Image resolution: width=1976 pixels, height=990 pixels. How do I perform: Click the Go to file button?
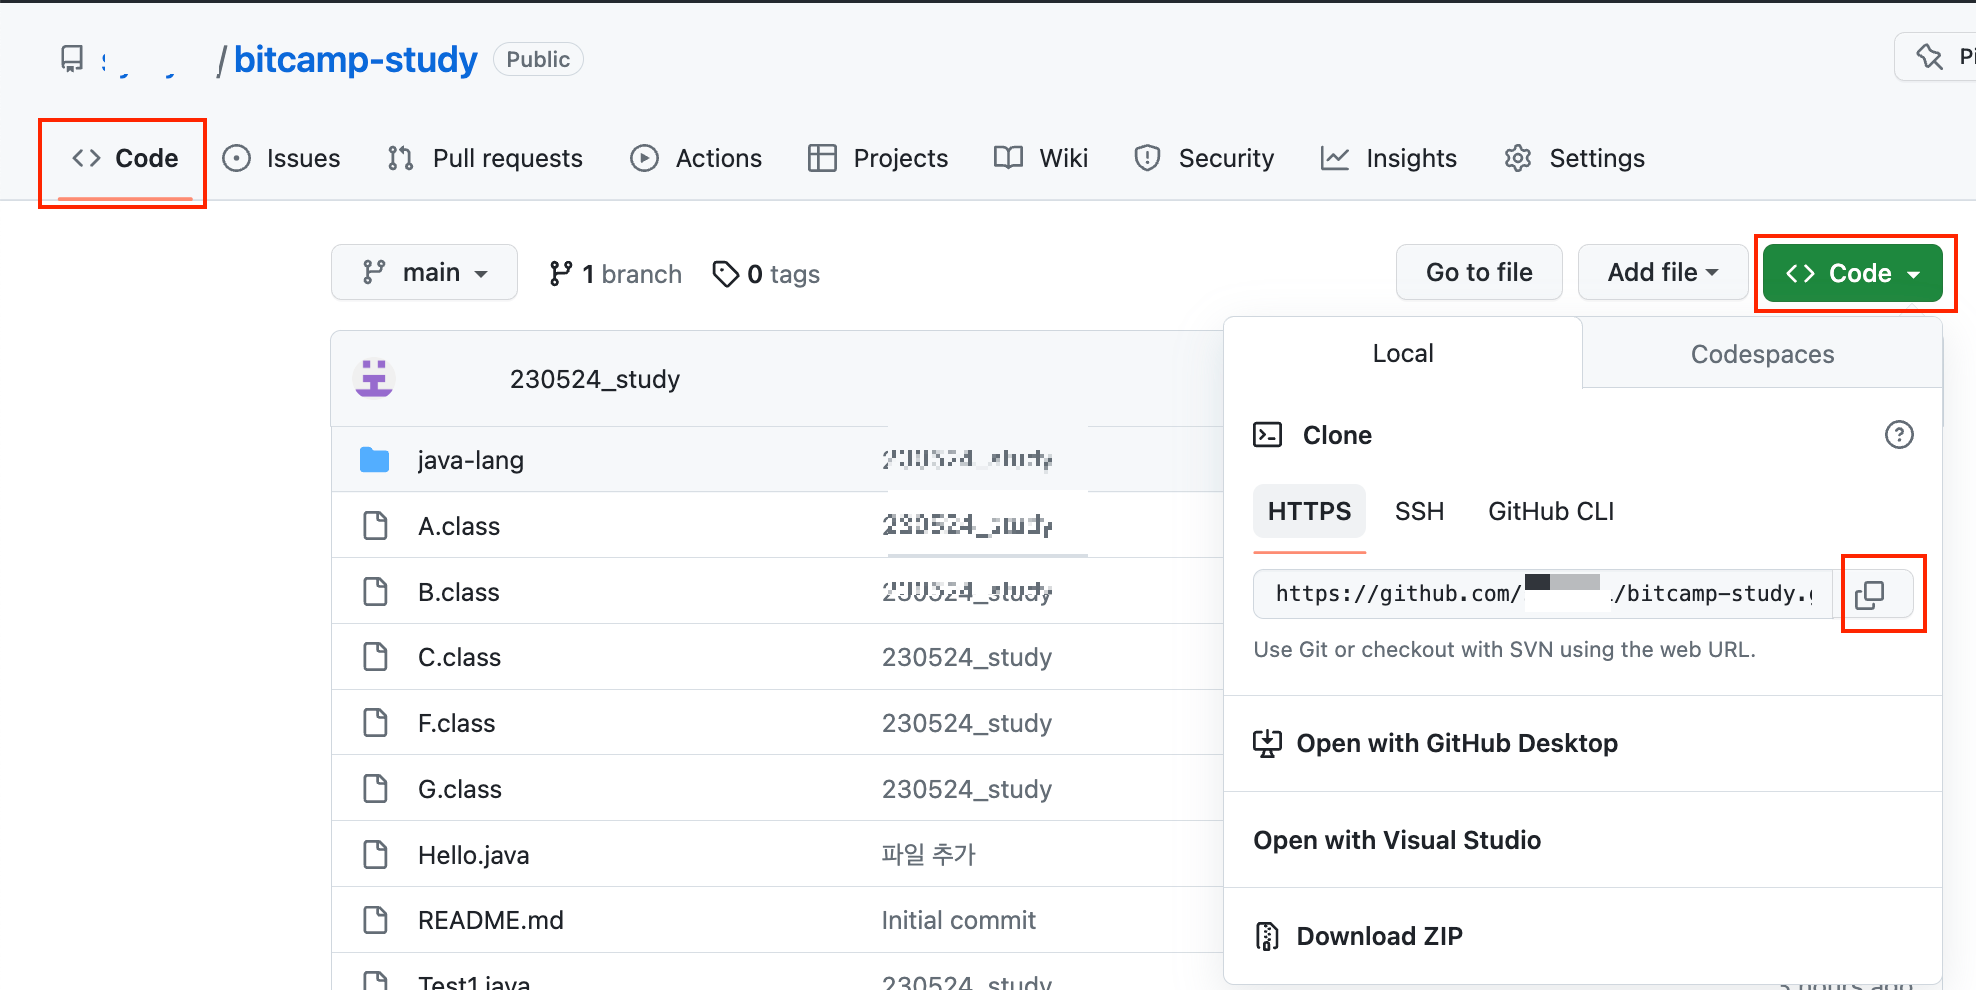coord(1479,272)
